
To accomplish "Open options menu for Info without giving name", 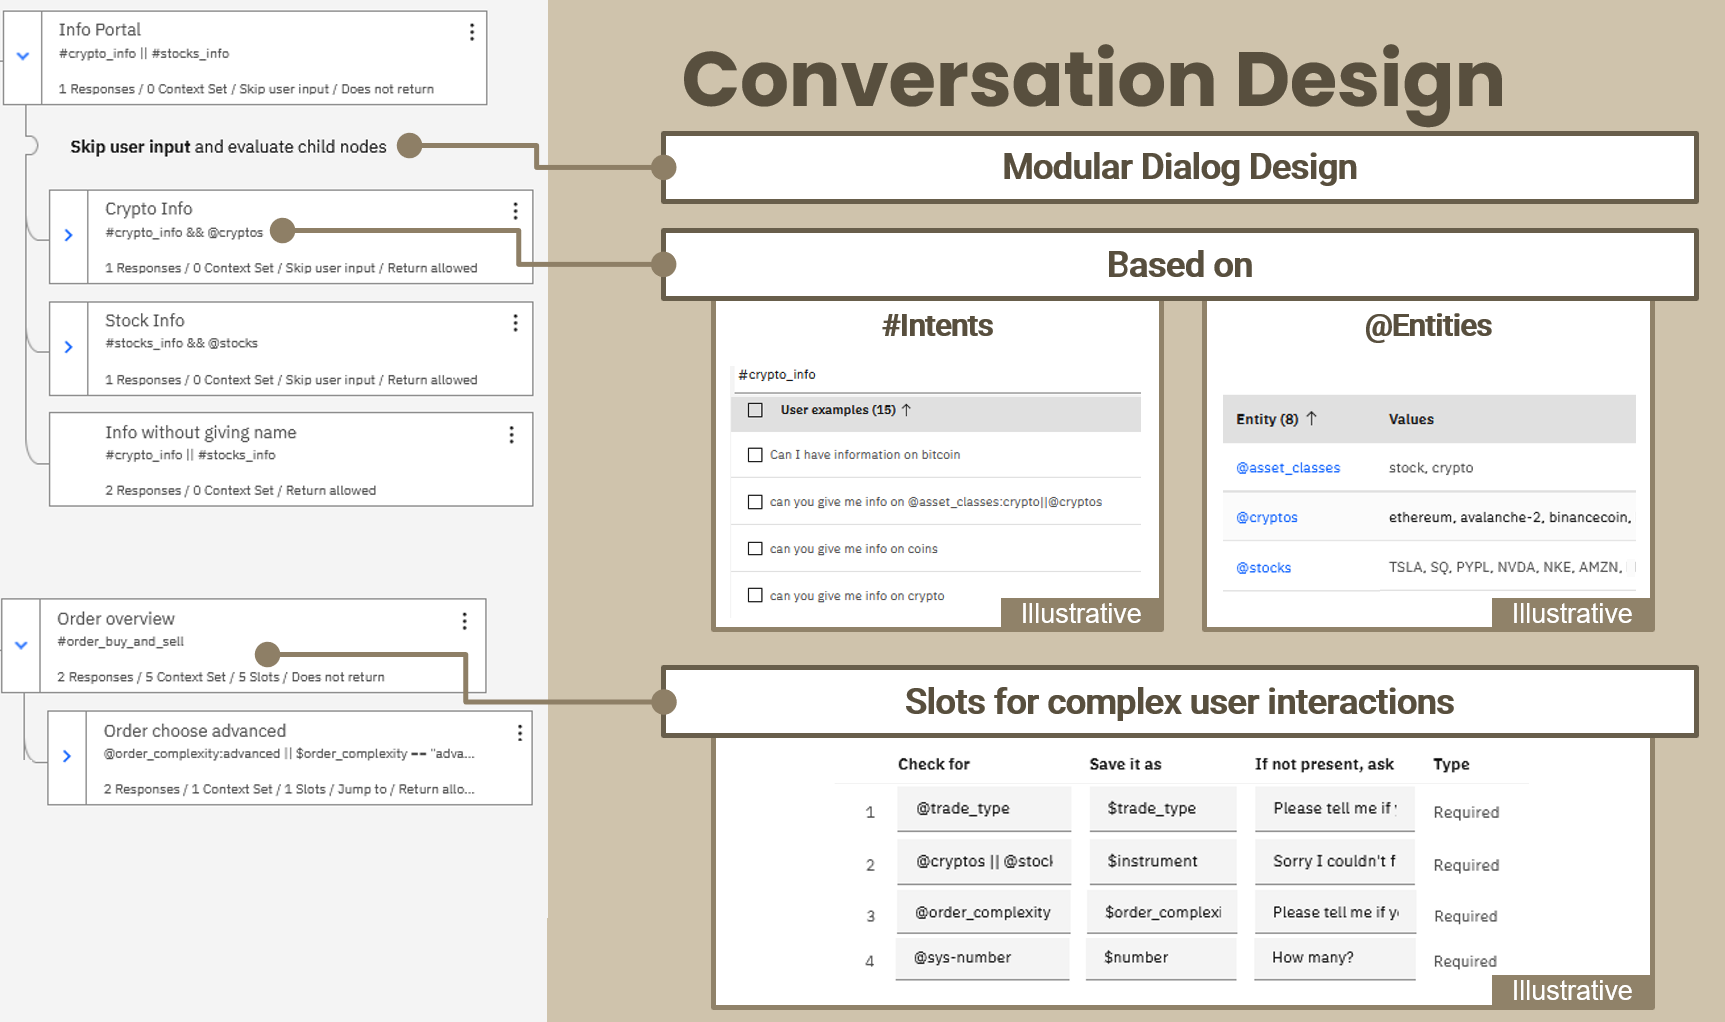I will coord(511,435).
